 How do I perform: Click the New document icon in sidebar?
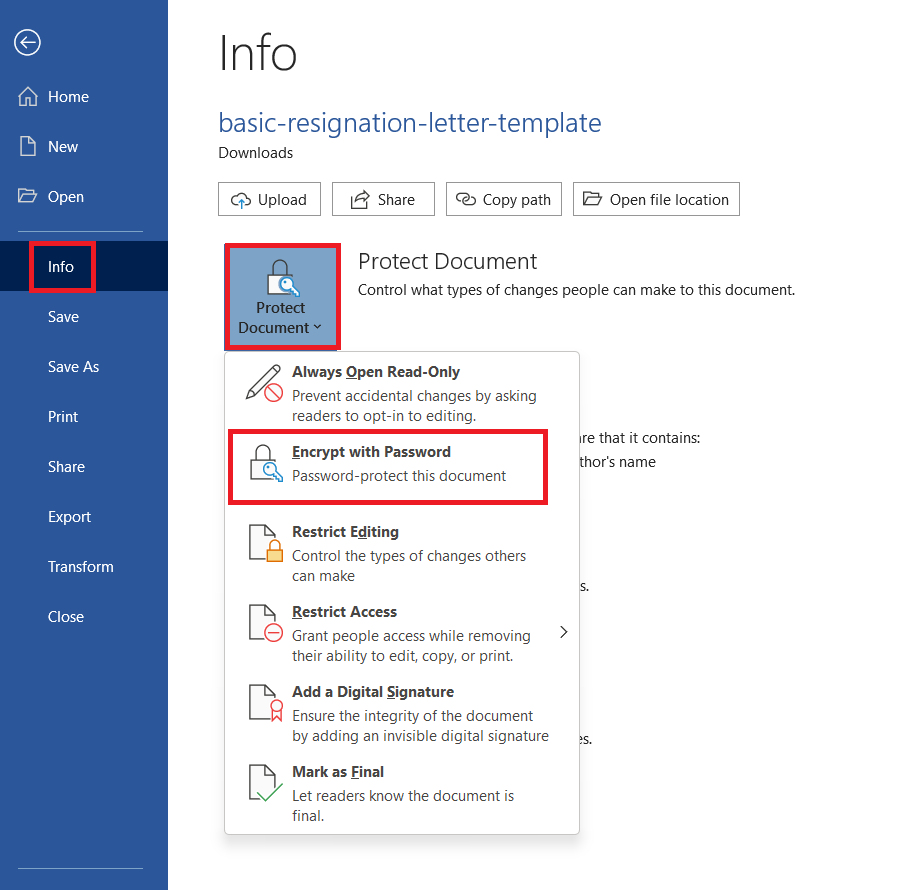[x=27, y=146]
